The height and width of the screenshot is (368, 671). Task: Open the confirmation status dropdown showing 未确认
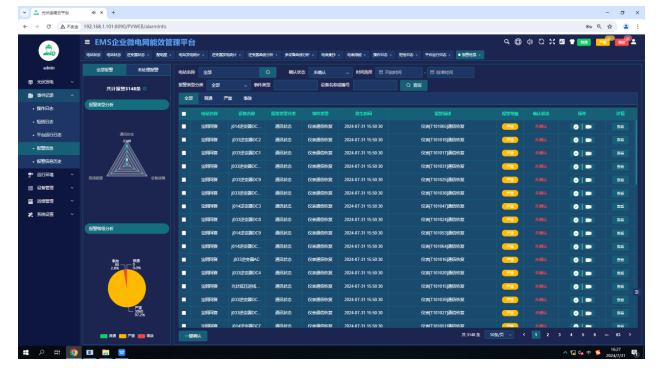(x=330, y=72)
